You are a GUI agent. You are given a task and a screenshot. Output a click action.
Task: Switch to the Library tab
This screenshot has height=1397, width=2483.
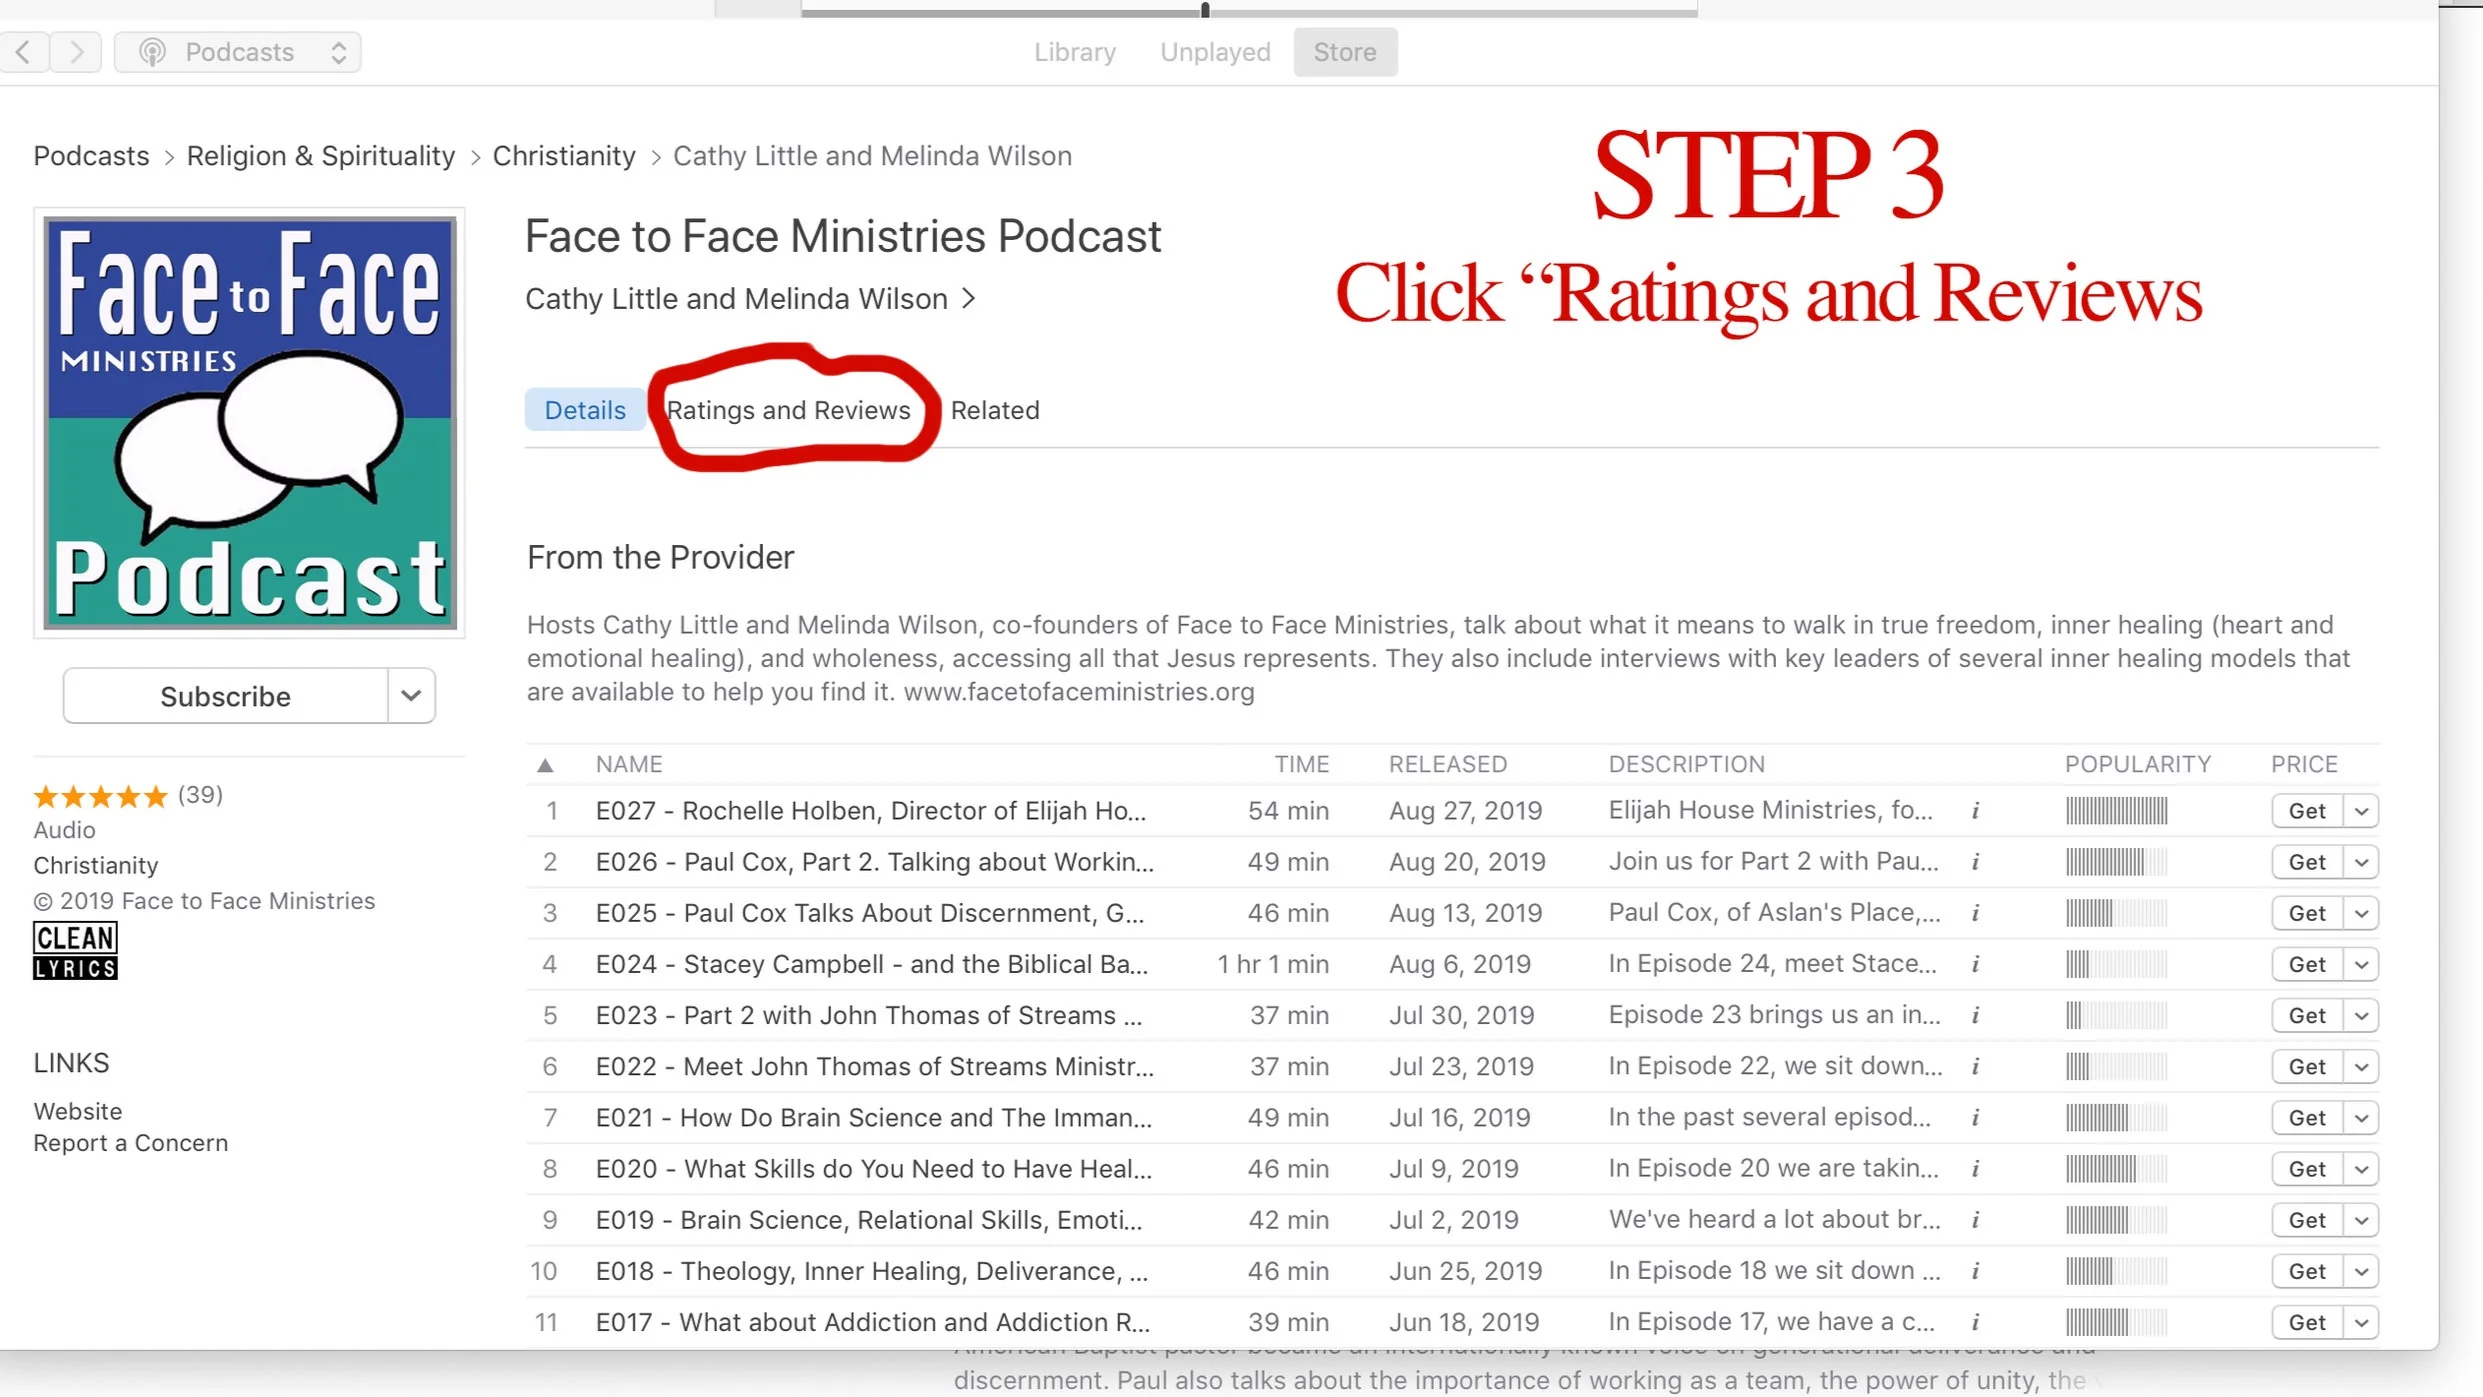point(1075,52)
